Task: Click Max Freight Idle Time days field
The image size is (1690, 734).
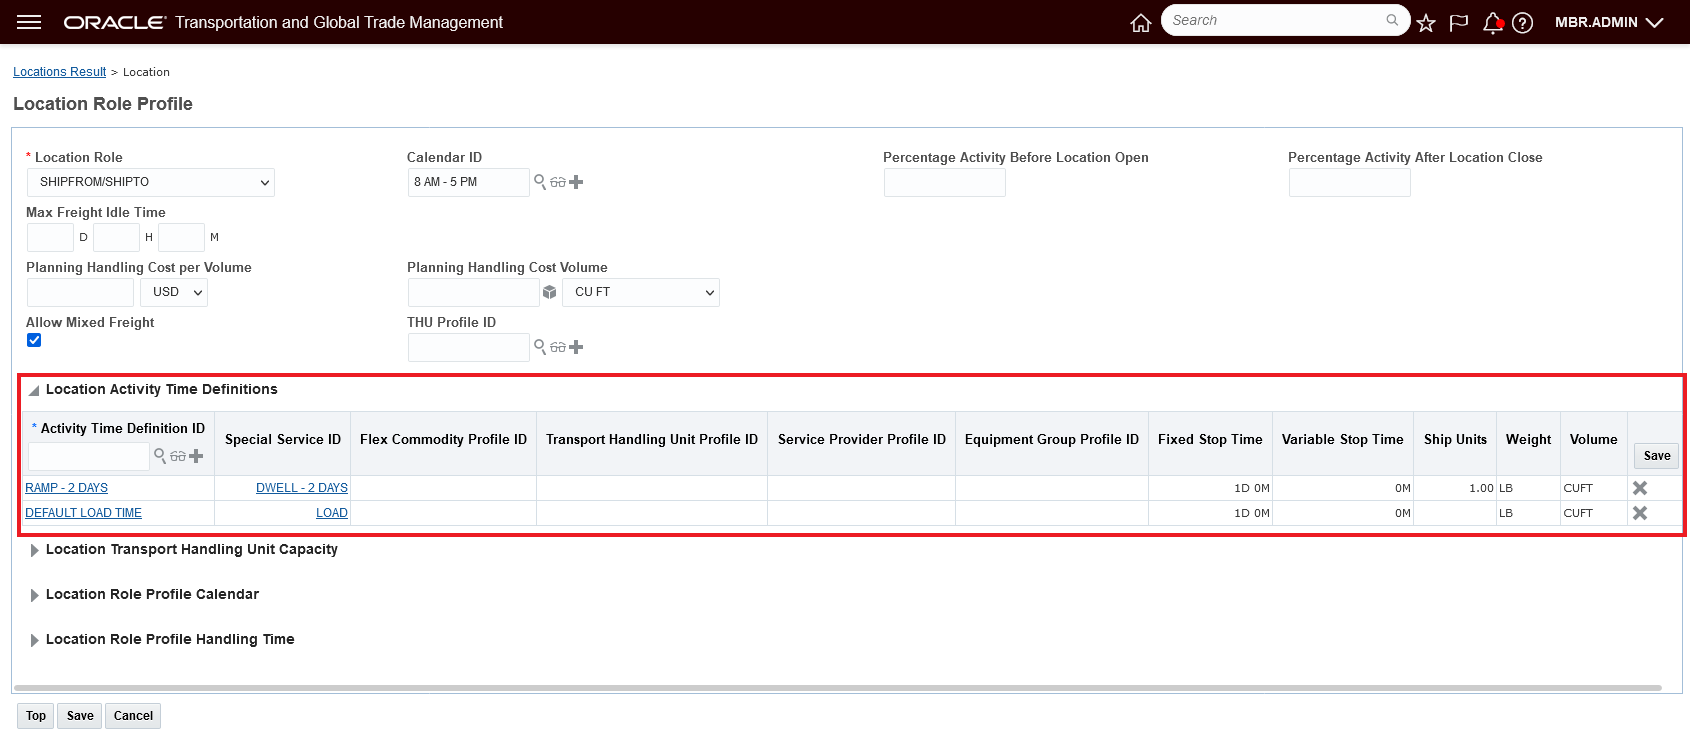Action: (x=50, y=237)
